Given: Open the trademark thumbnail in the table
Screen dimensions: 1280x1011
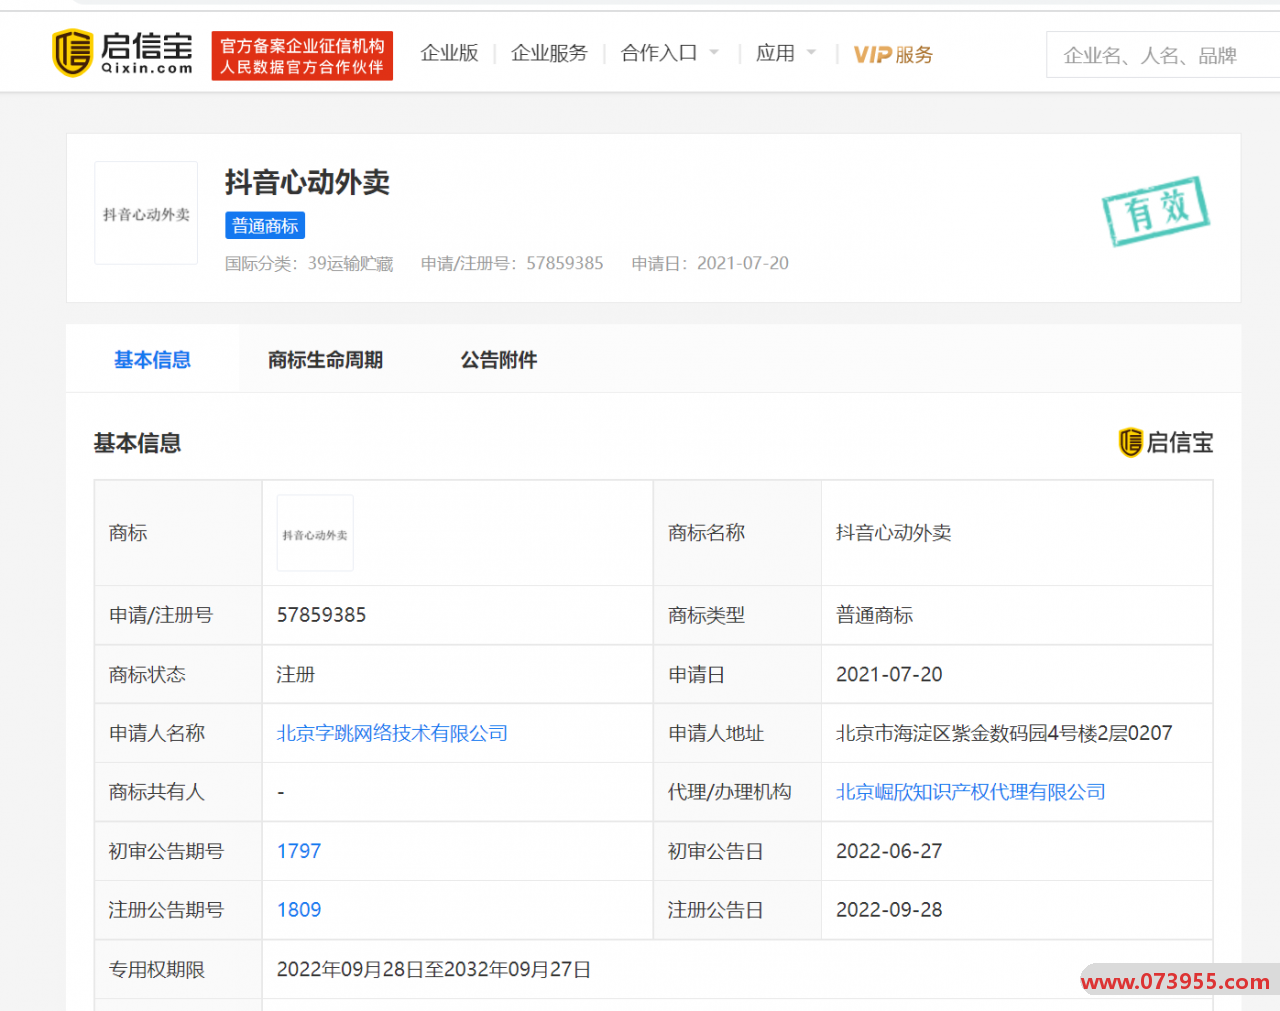Looking at the screenshot, I should (x=315, y=534).
